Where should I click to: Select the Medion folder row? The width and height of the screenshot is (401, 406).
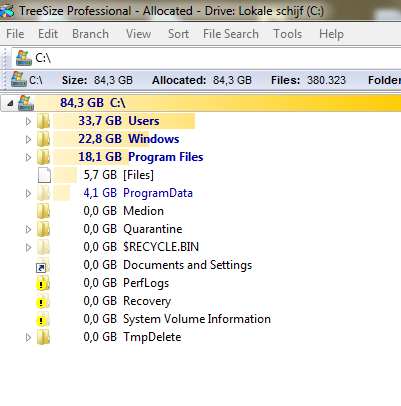pos(124,211)
